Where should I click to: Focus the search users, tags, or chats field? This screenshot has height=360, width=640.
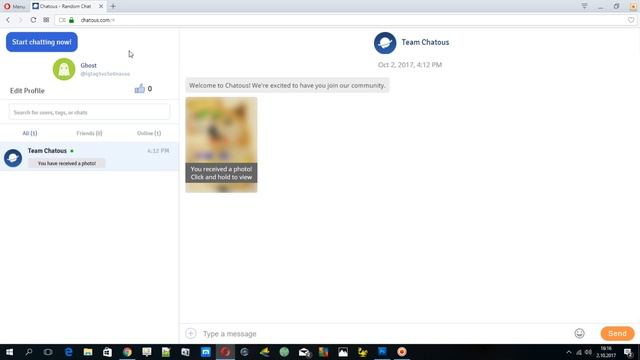click(x=89, y=112)
